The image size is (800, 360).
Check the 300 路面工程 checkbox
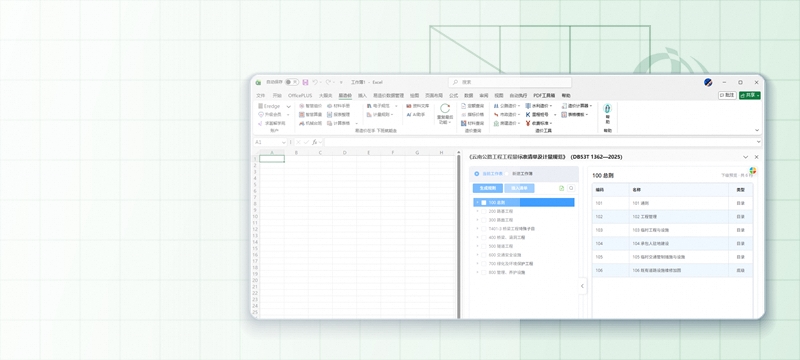coord(484,220)
